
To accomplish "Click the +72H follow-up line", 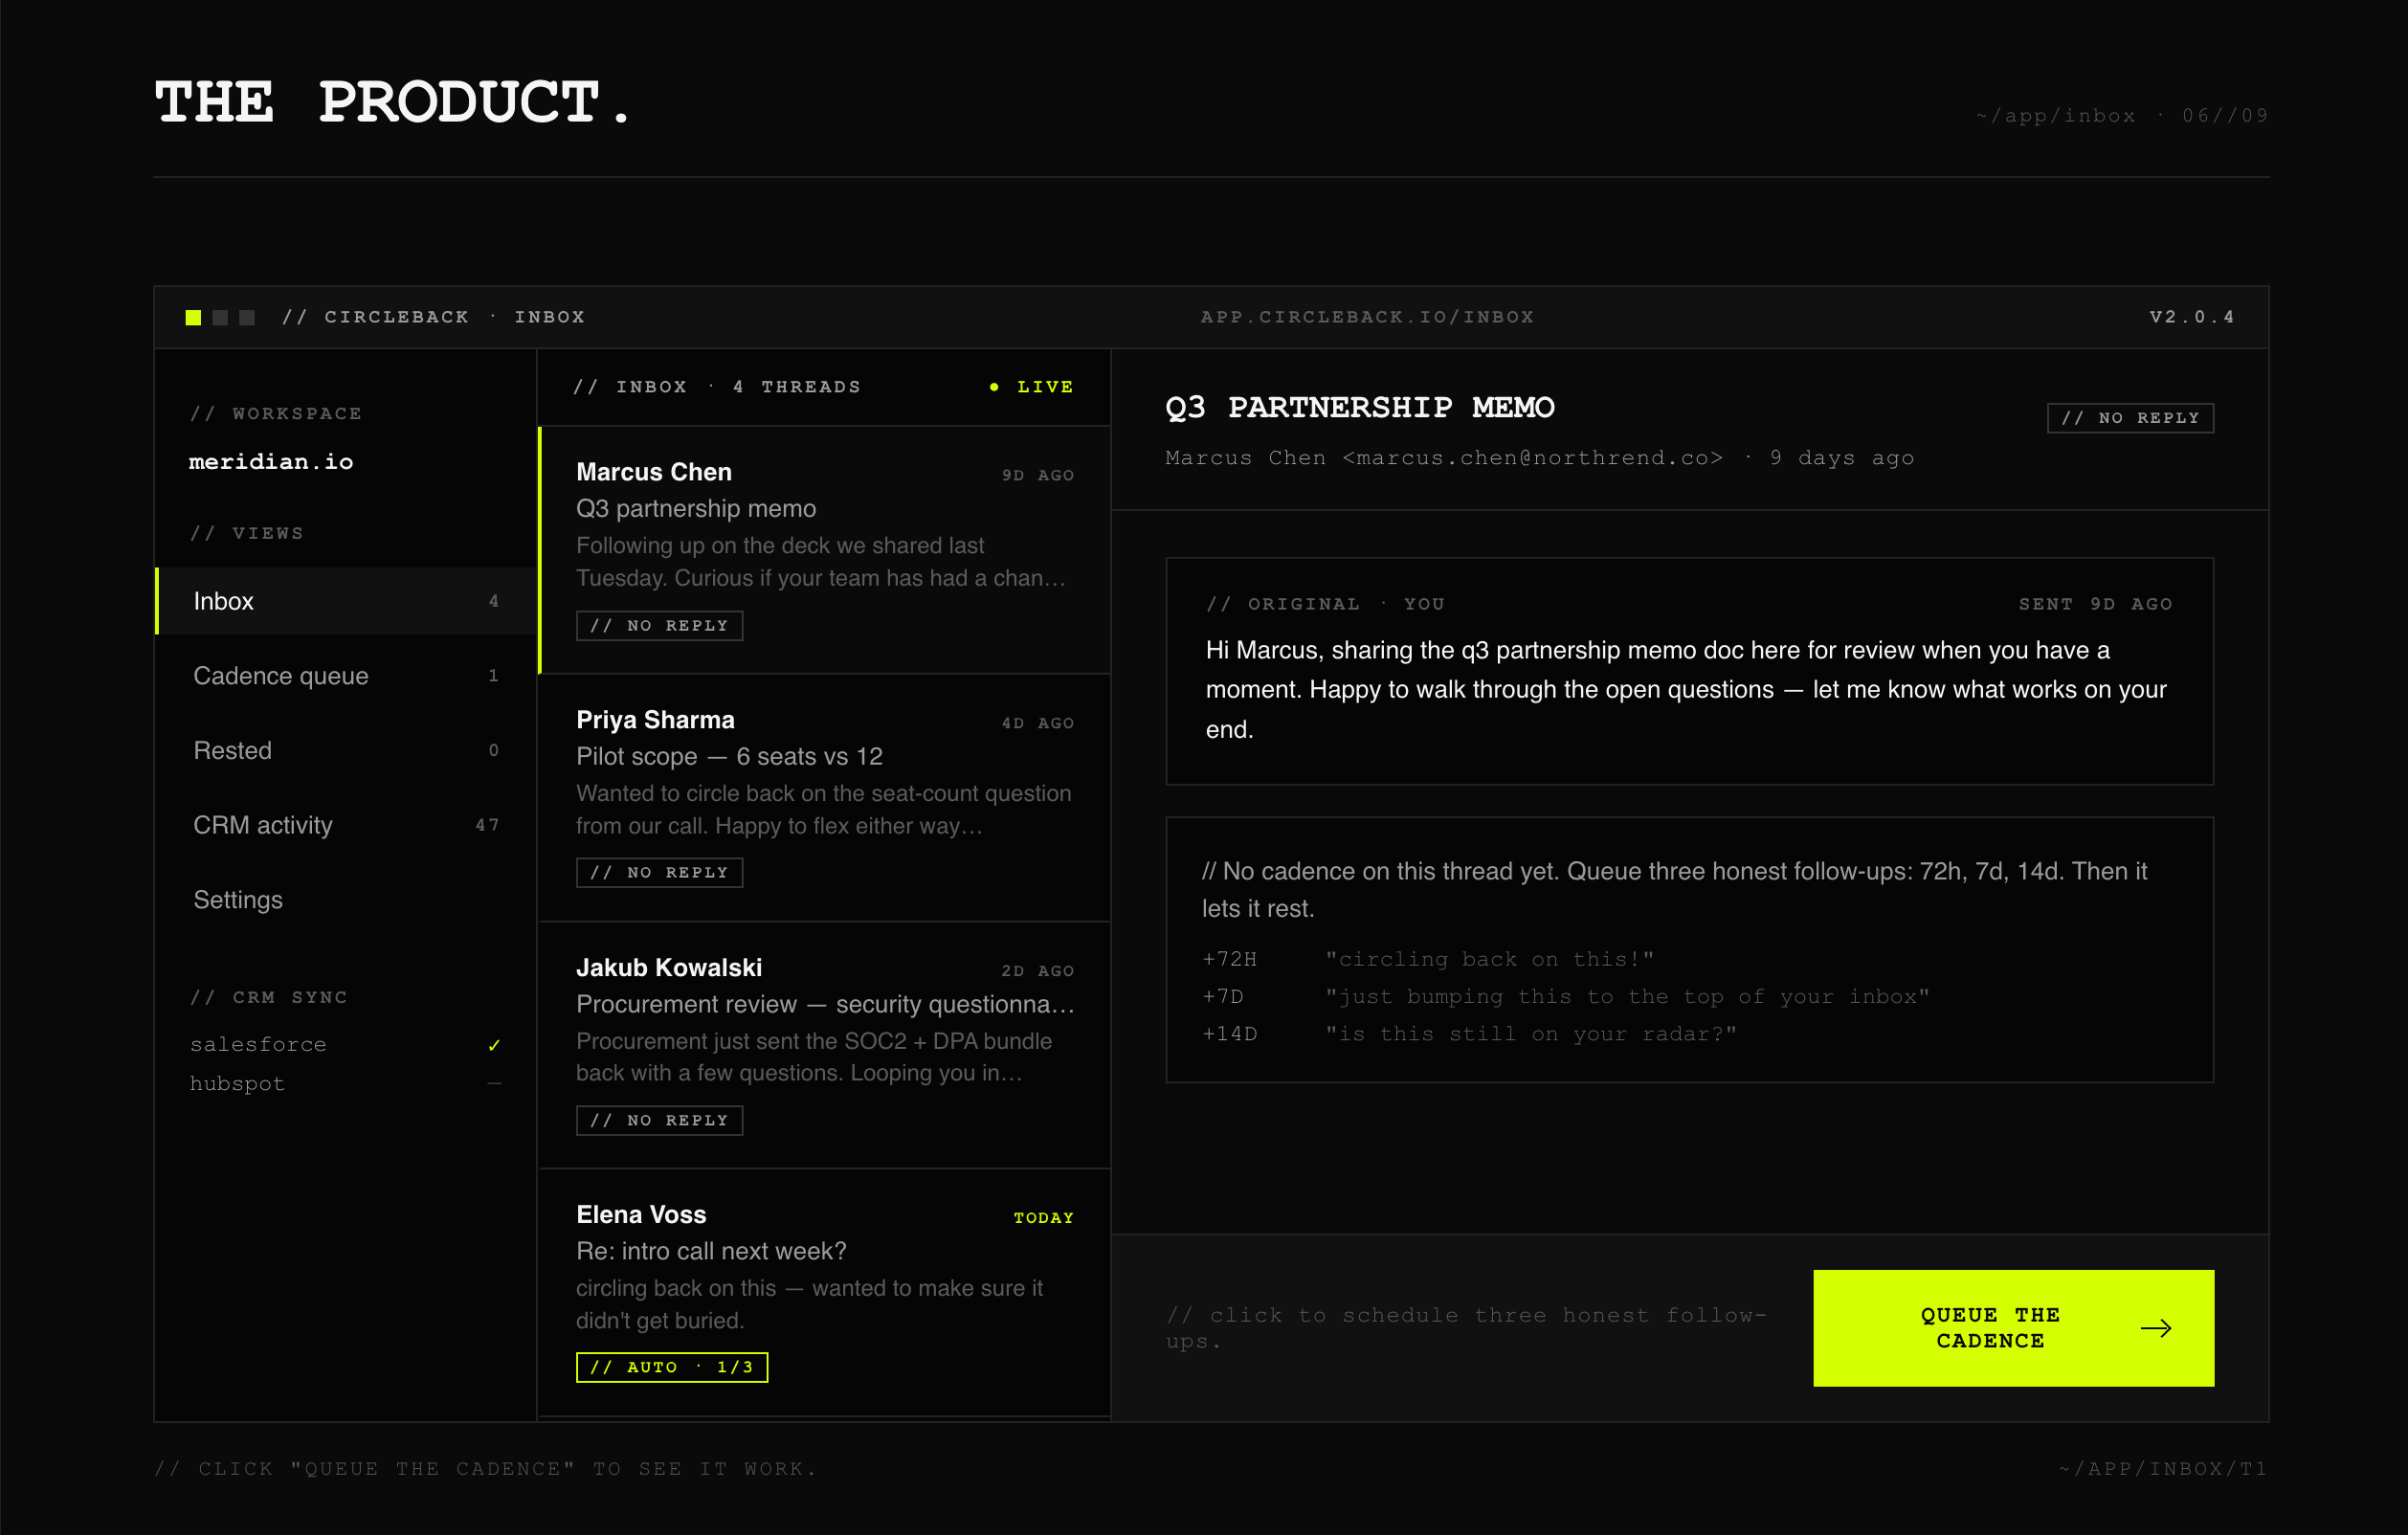I will click(x=1428, y=960).
